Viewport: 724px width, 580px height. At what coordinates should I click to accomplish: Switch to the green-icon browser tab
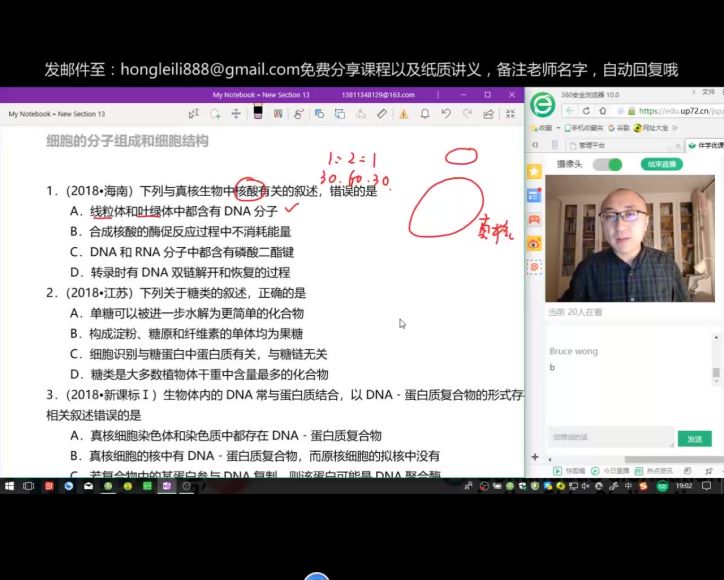(x=705, y=145)
